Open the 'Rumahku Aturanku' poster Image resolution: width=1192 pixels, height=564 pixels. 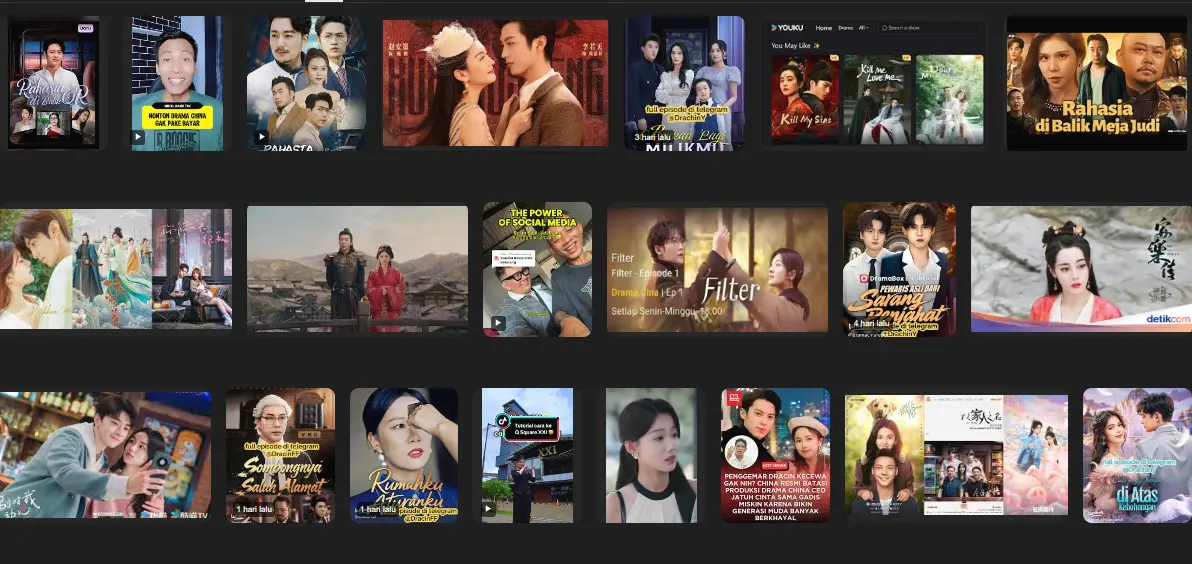click(x=404, y=455)
